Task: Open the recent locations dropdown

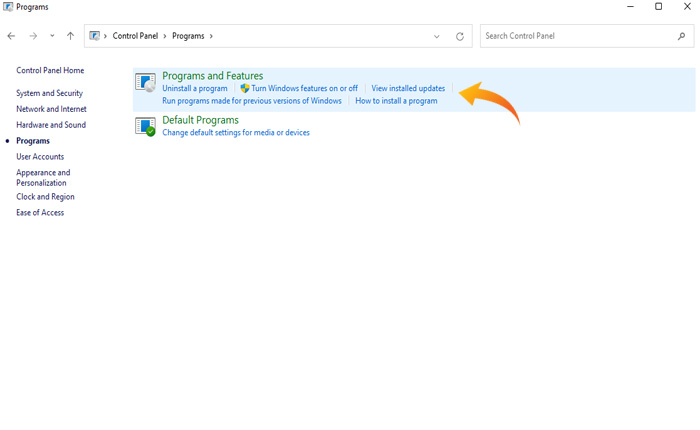Action: coord(52,36)
